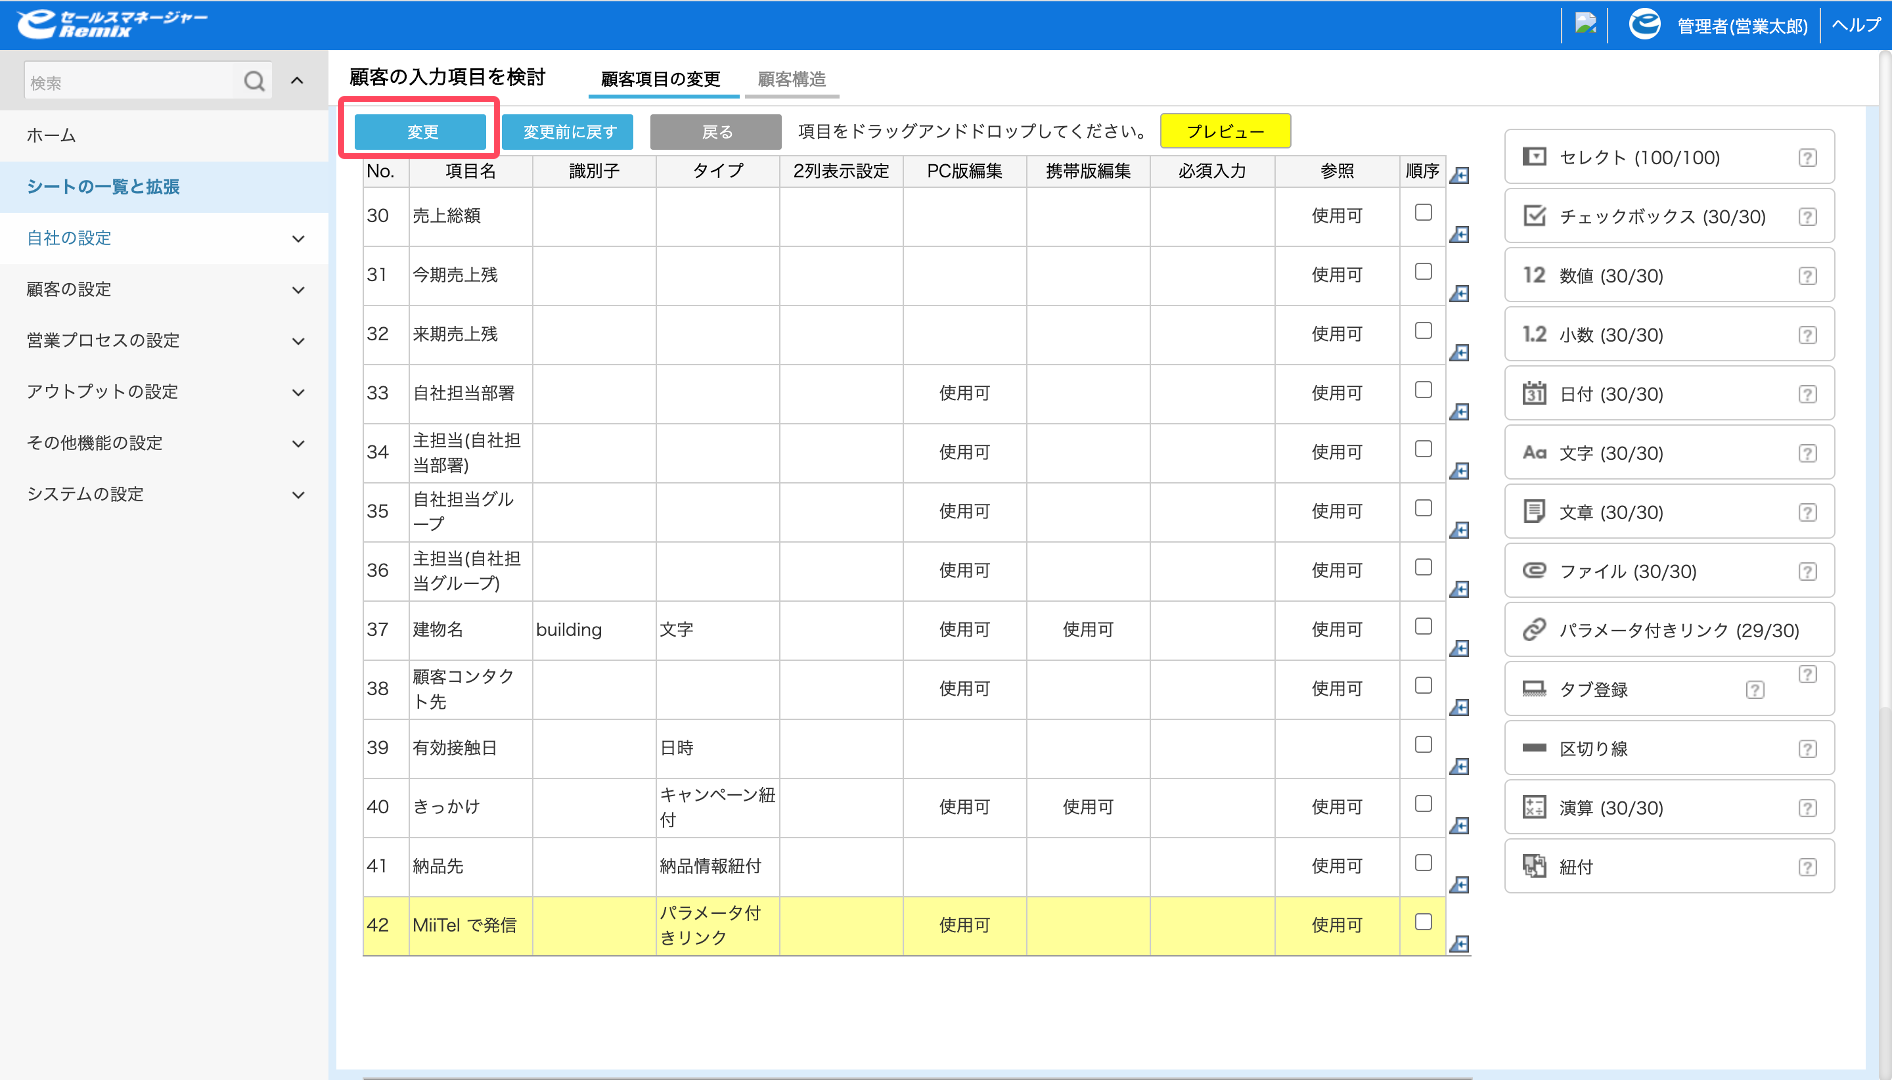The width and height of the screenshot is (1892, 1080).
Task: Click the 演算 calculation field icon
Action: [x=1534, y=807]
